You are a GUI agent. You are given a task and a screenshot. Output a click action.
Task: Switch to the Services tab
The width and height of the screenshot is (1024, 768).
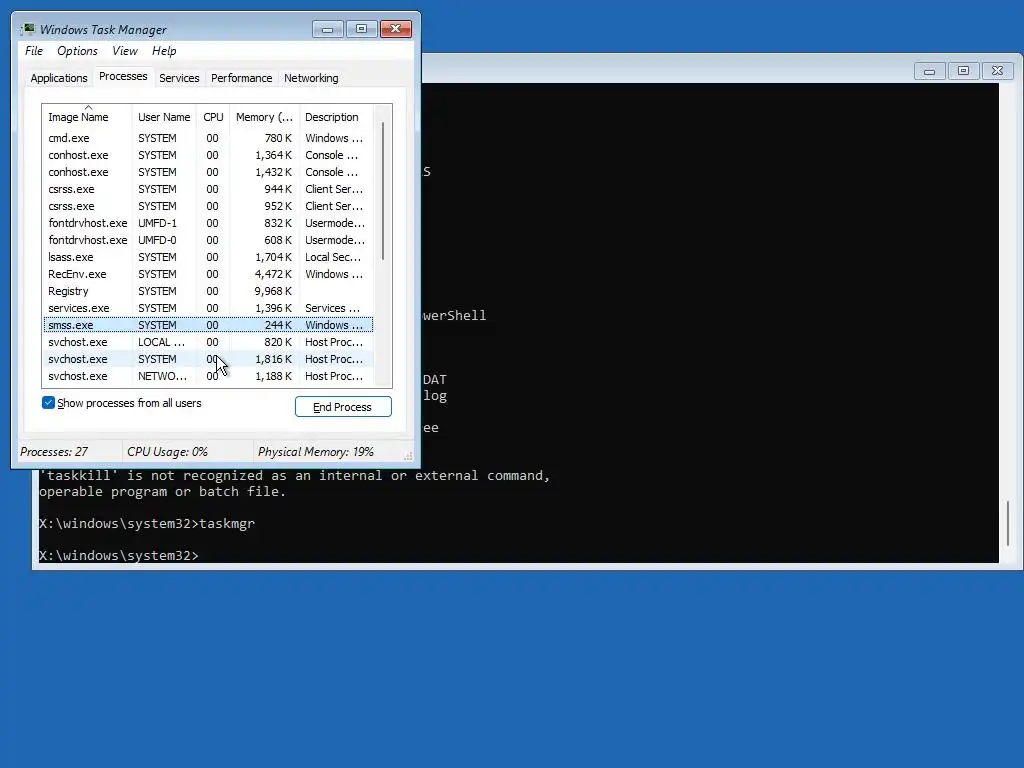(x=179, y=78)
